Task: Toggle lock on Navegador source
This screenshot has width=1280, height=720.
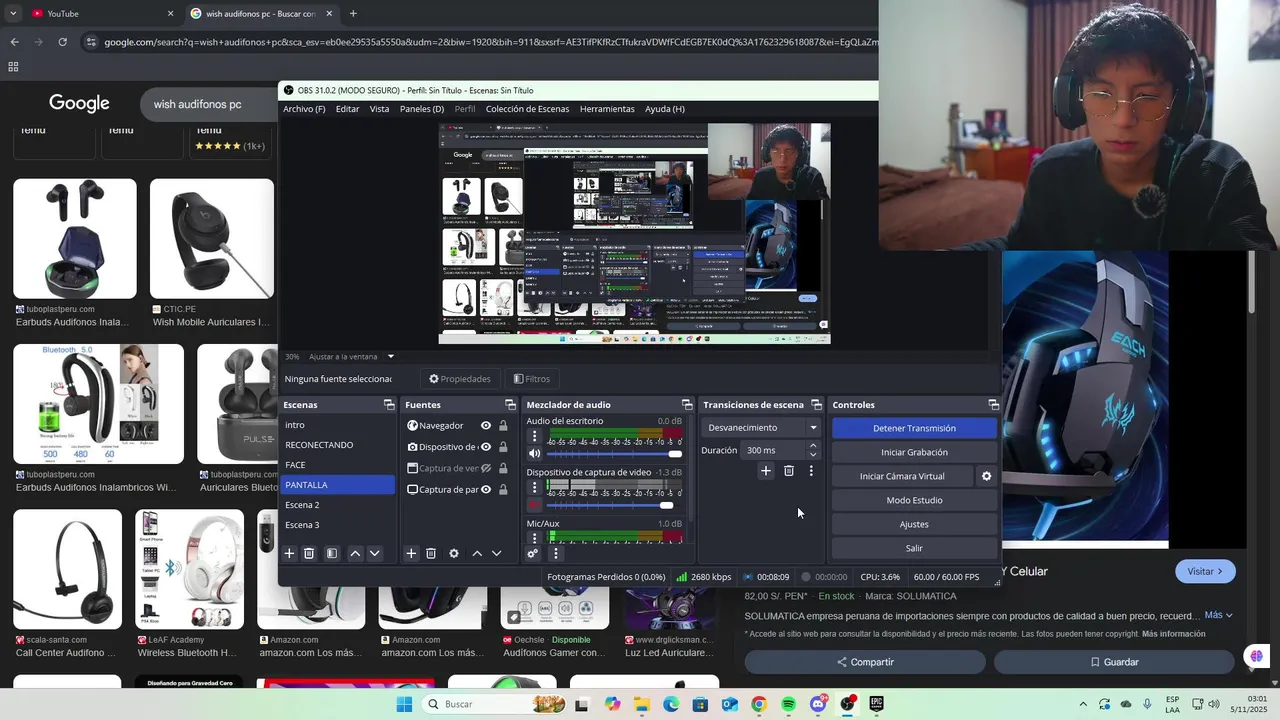Action: coord(503,425)
